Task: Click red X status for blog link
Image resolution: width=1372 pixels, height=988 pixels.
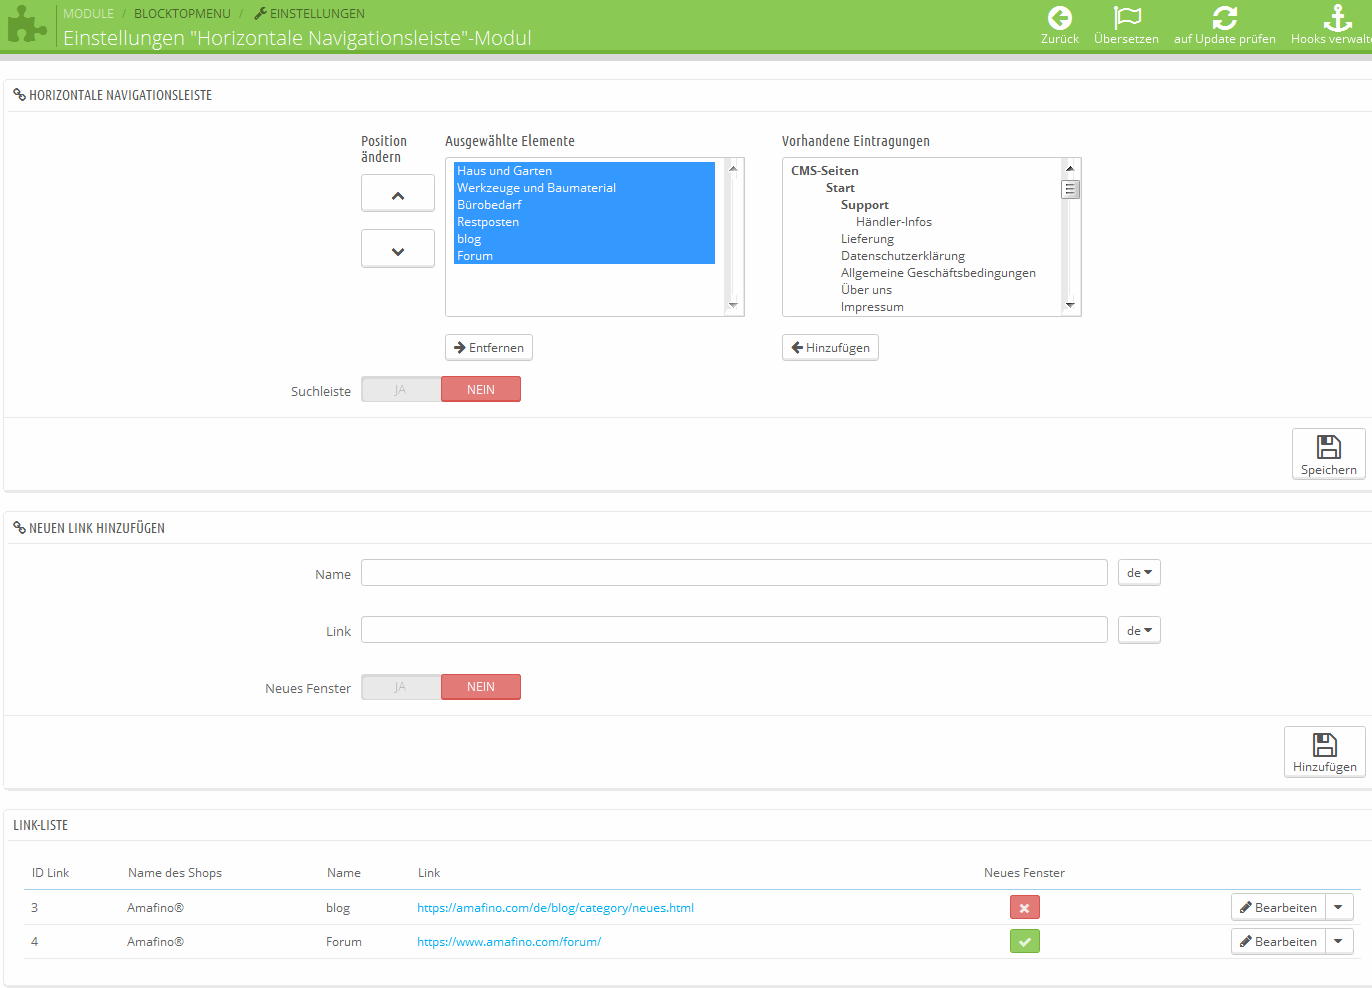Action: 1025,907
